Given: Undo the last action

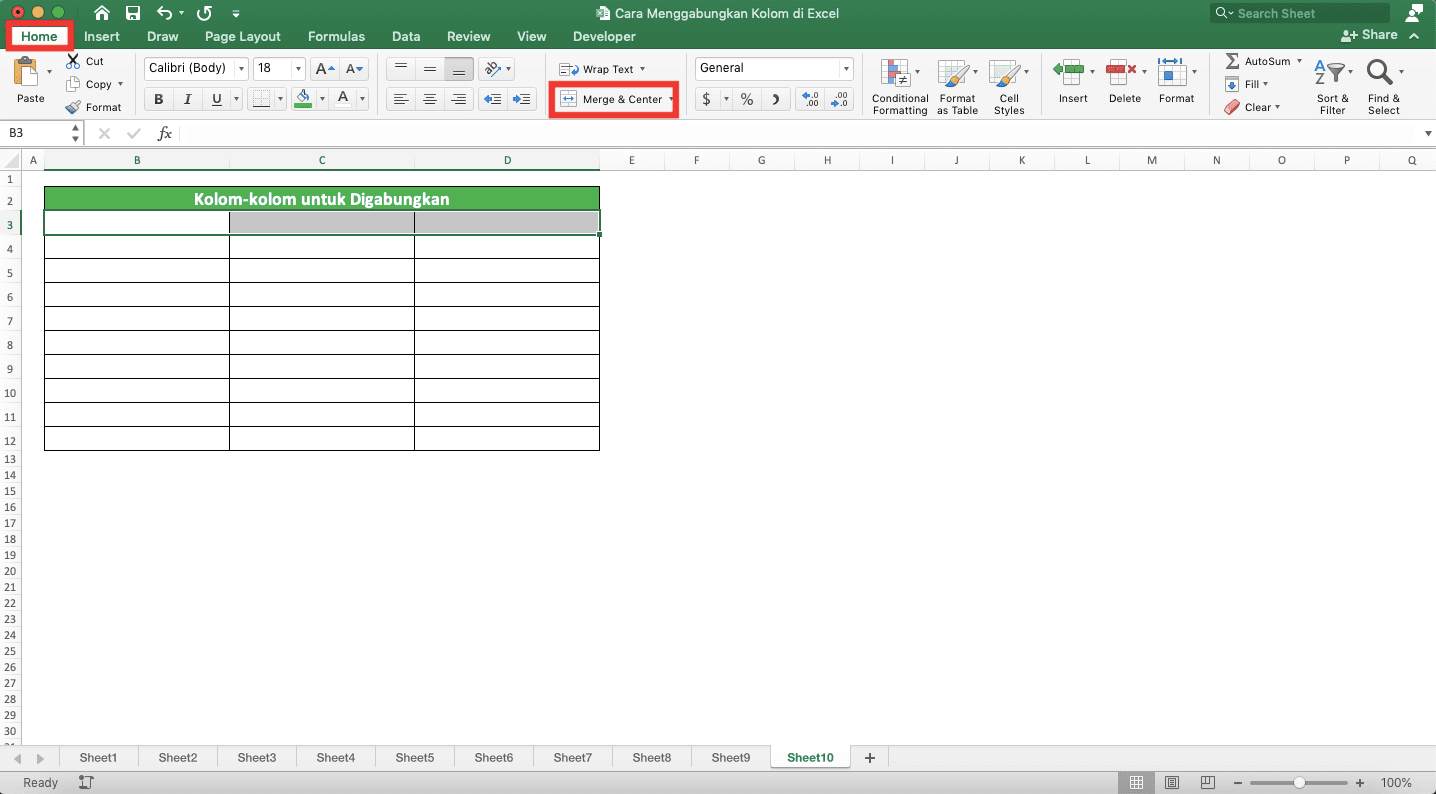Looking at the screenshot, I should click(165, 13).
